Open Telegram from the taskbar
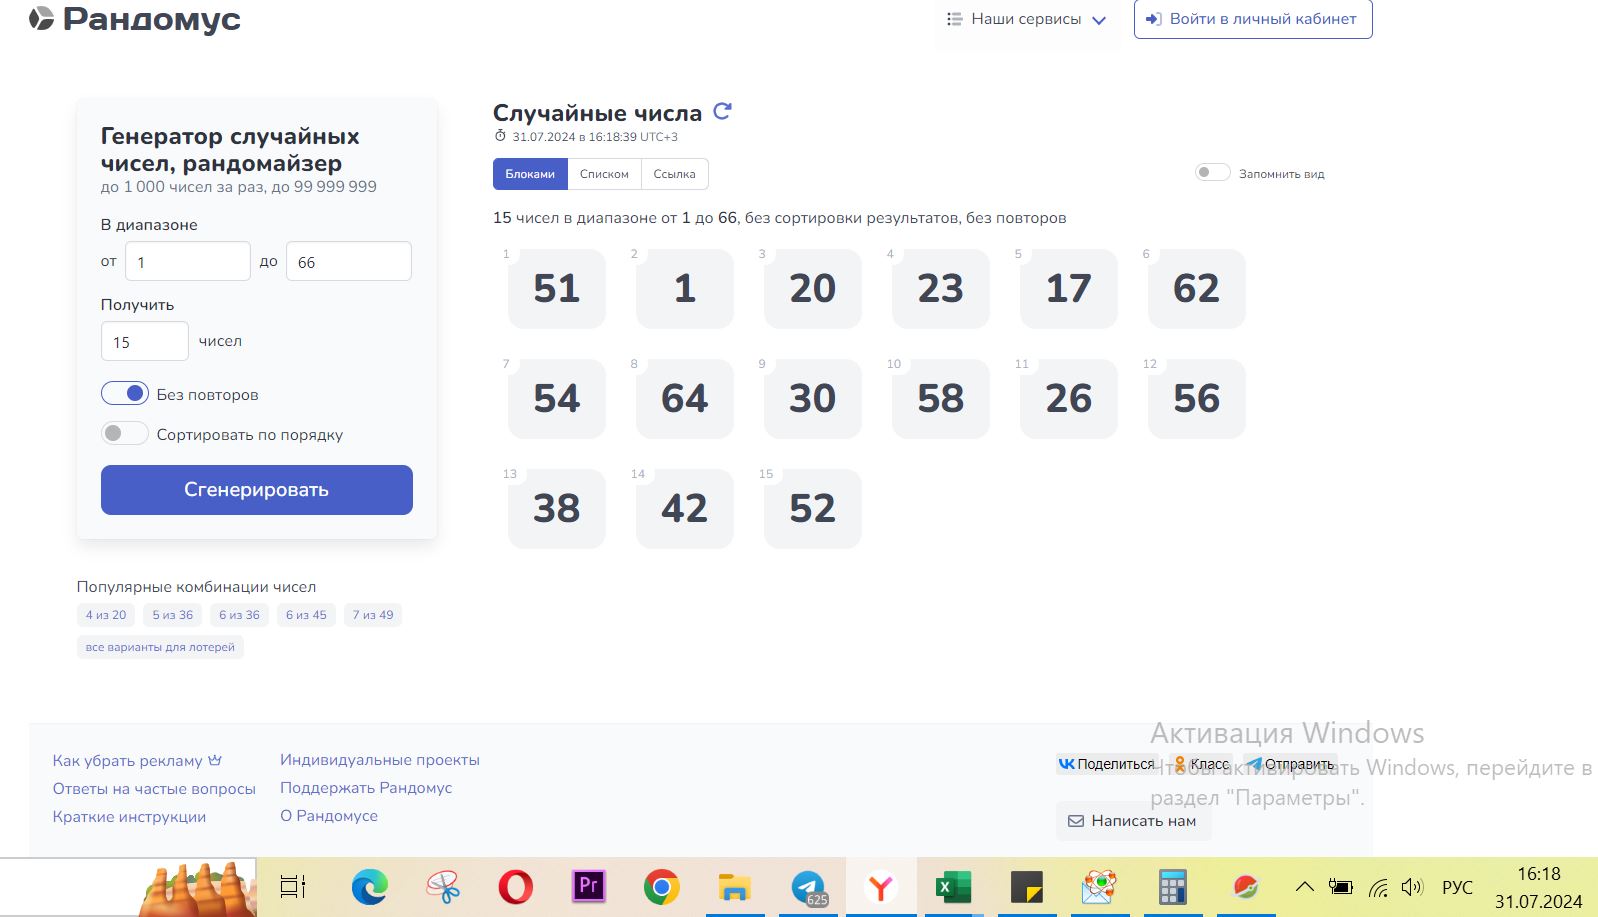 (x=808, y=887)
